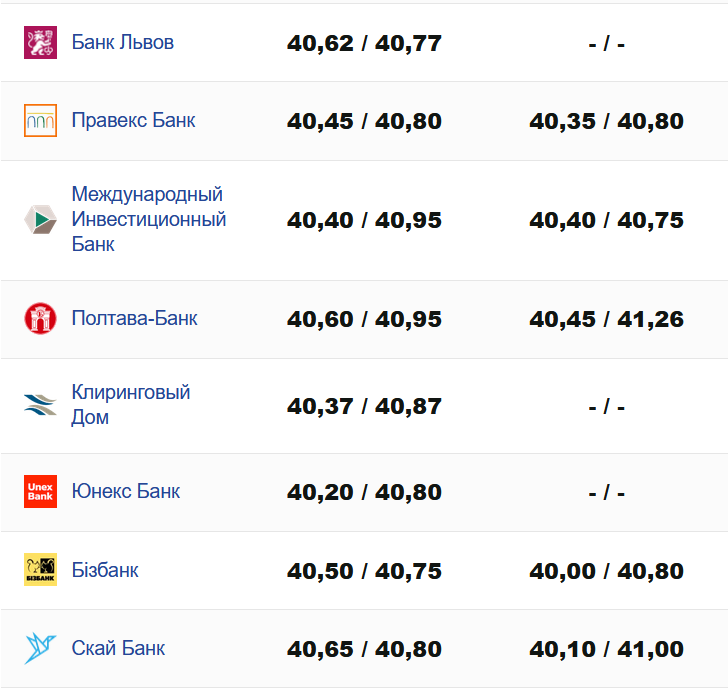
Task: Click the yellow Бізбанк logo icon
Action: 40,570
